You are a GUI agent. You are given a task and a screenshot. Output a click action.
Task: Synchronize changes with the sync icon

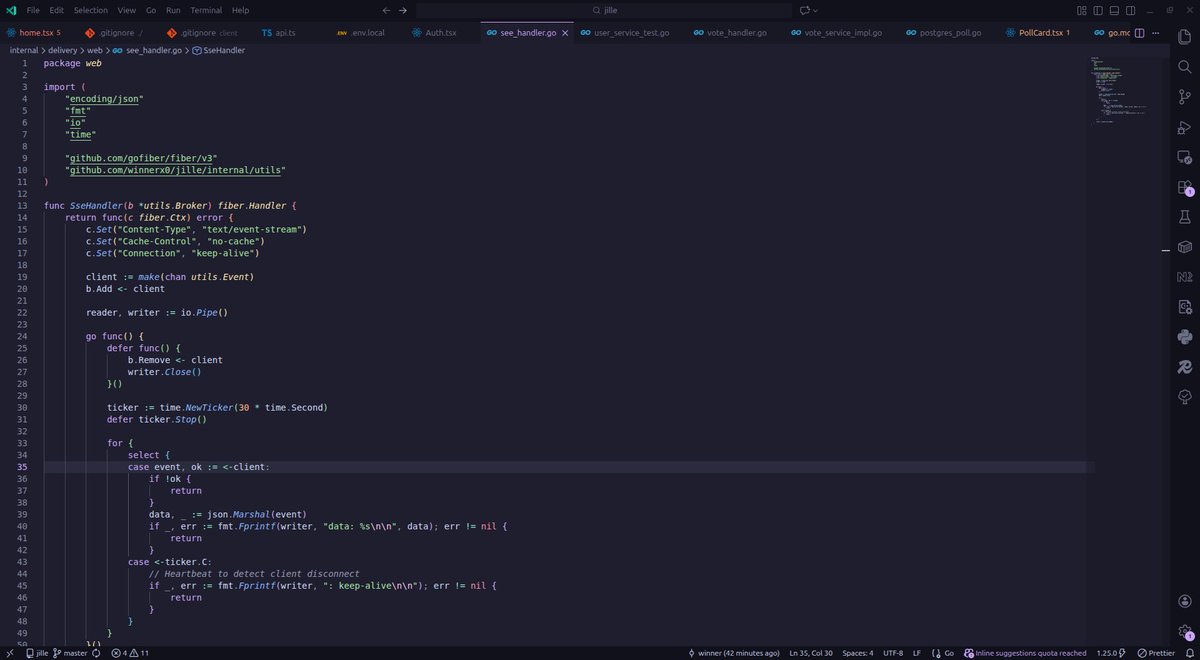(x=96, y=653)
